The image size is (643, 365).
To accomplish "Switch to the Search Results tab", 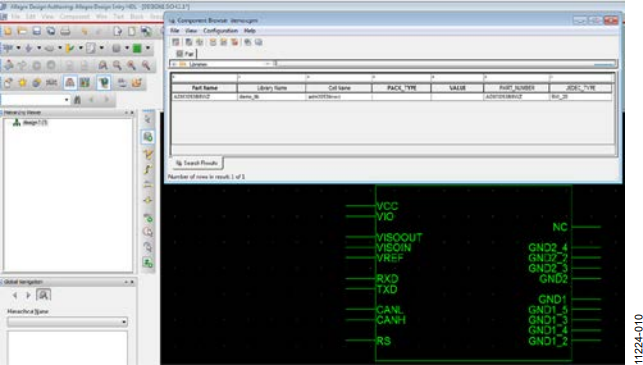I will [197, 163].
